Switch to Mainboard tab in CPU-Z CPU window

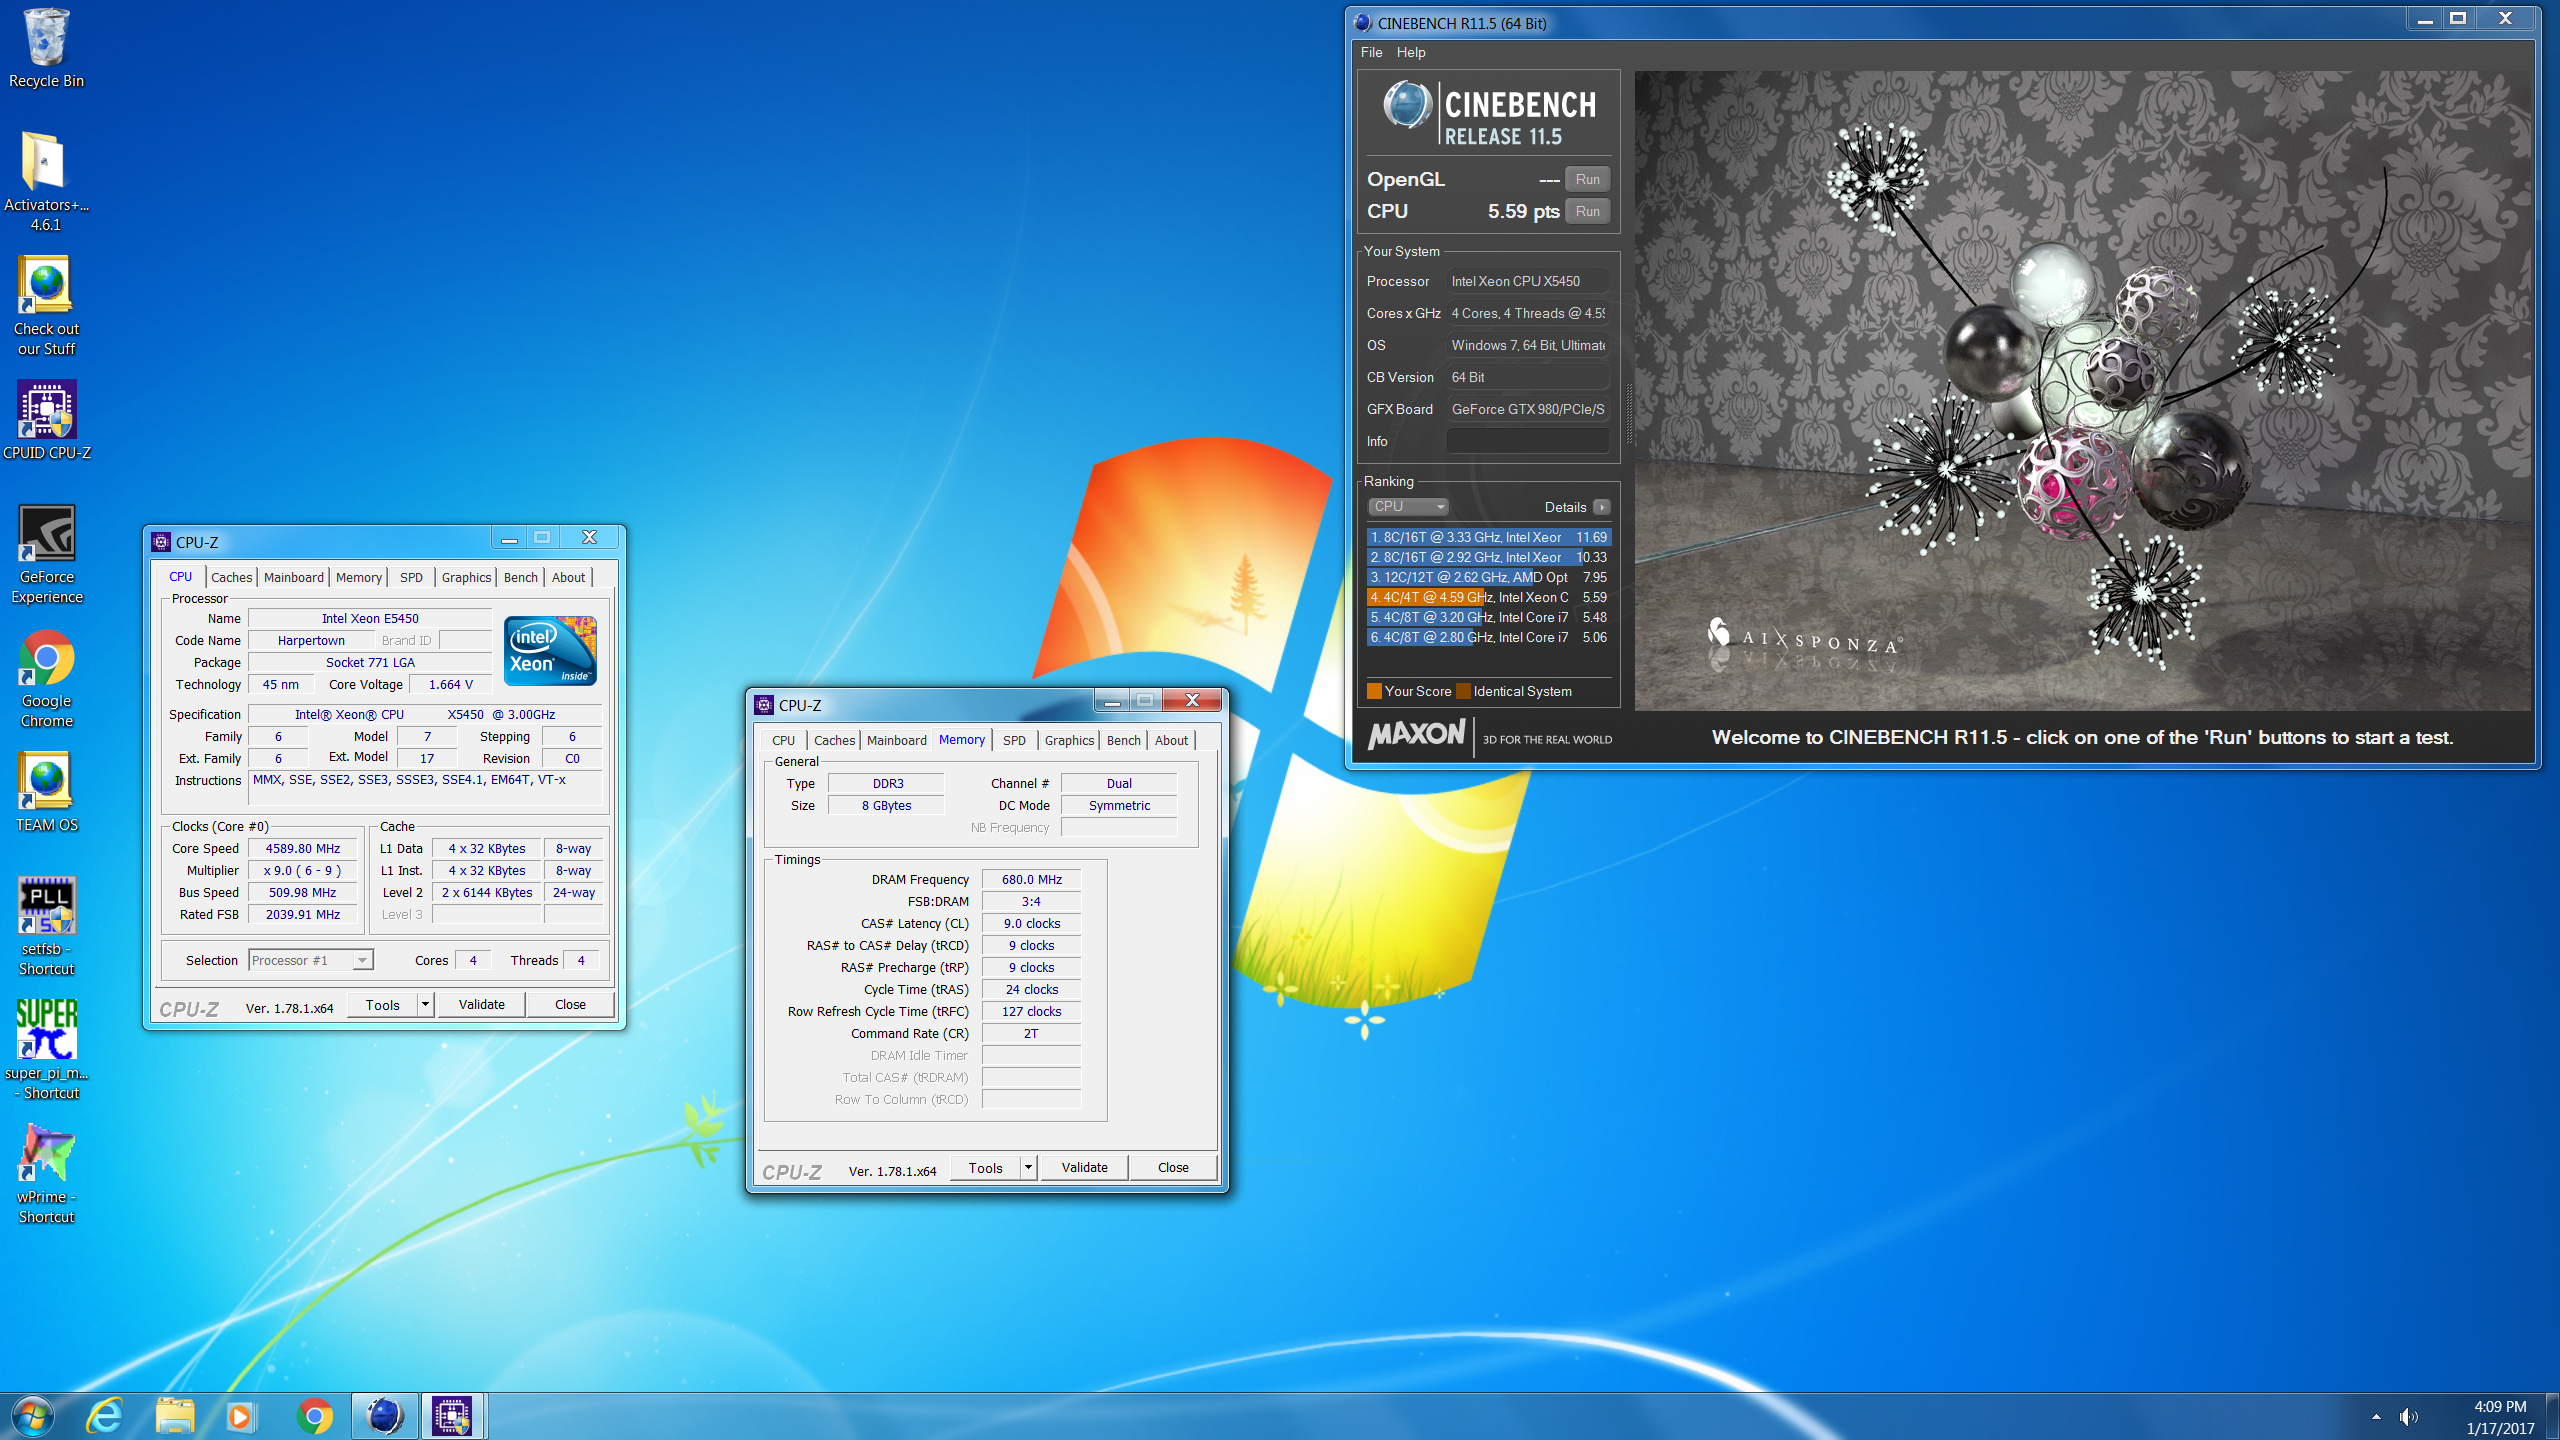click(293, 577)
